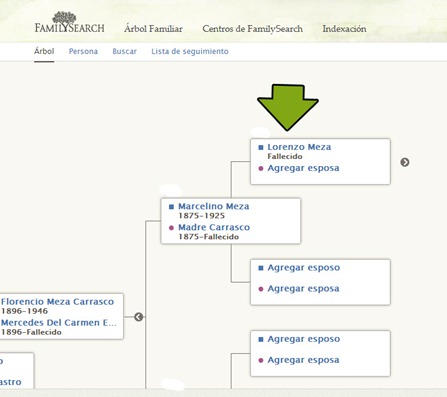
Task: Open the Lista de seguimiento tab
Action: click(x=190, y=51)
